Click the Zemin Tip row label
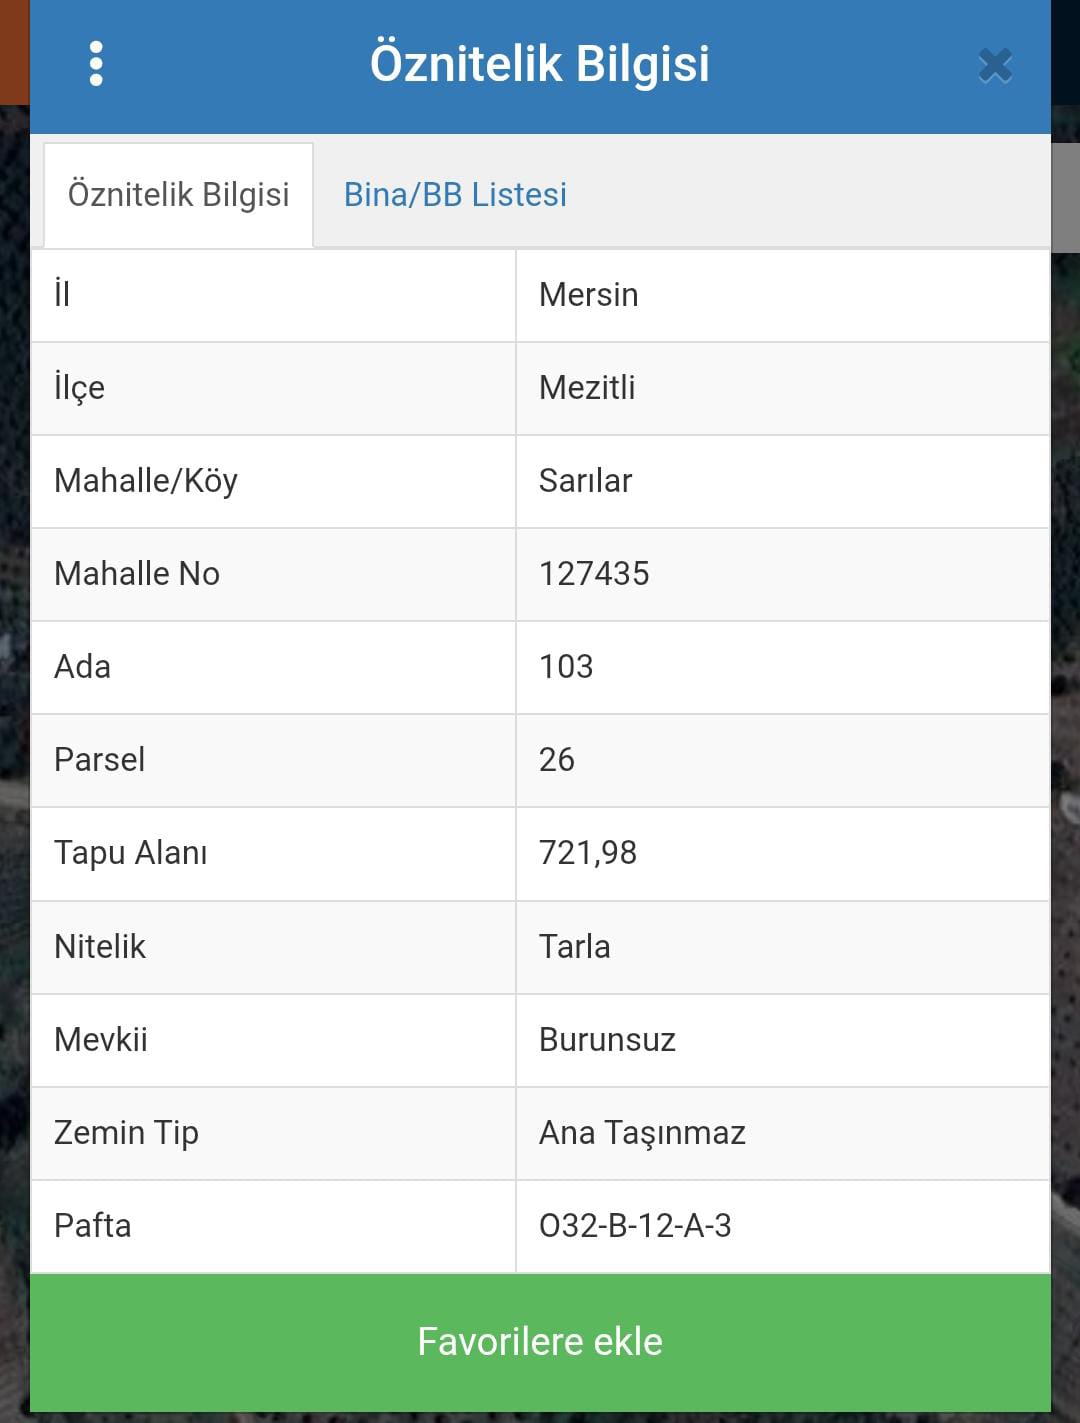The image size is (1080, 1423). pos(126,1133)
